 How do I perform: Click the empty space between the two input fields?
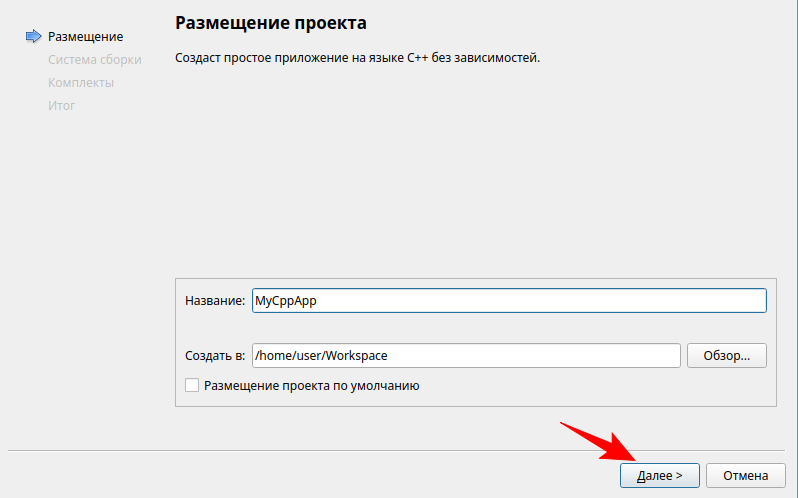coord(475,328)
